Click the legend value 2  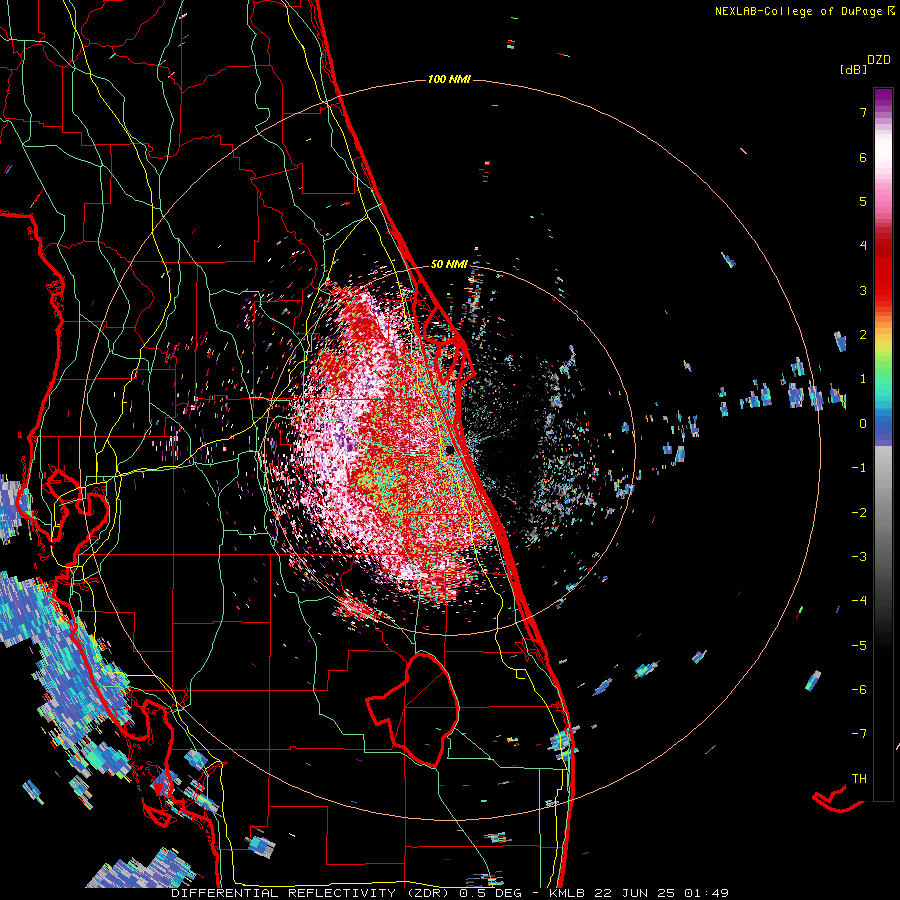pos(863,335)
